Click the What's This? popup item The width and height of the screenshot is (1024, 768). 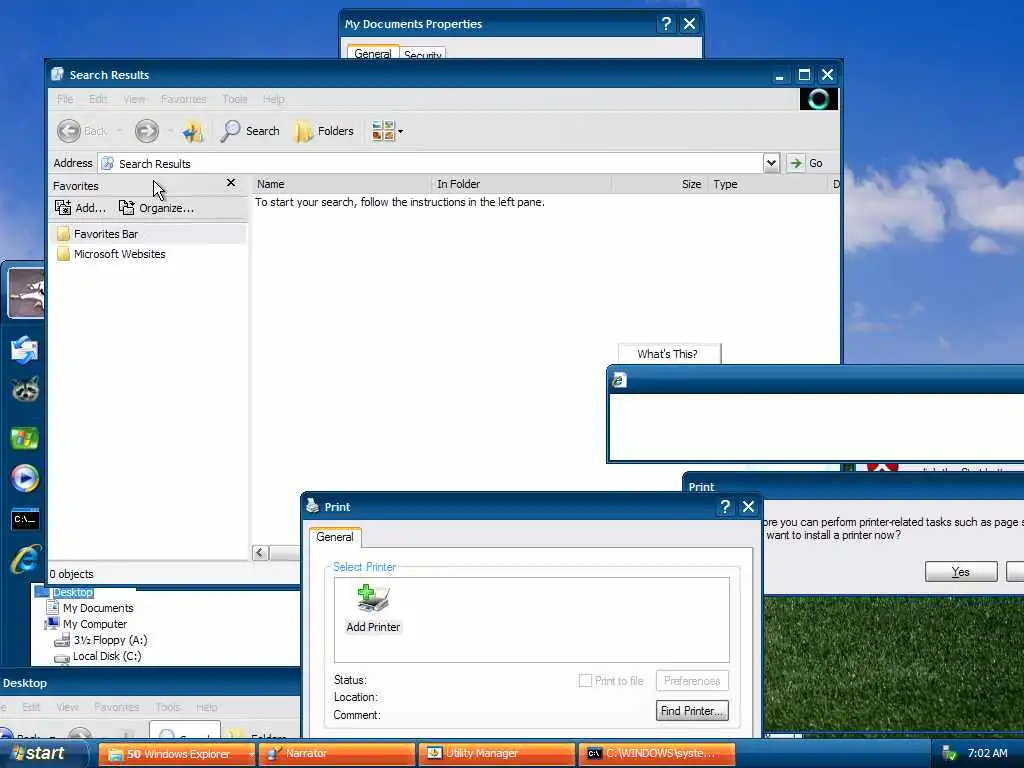click(x=667, y=354)
